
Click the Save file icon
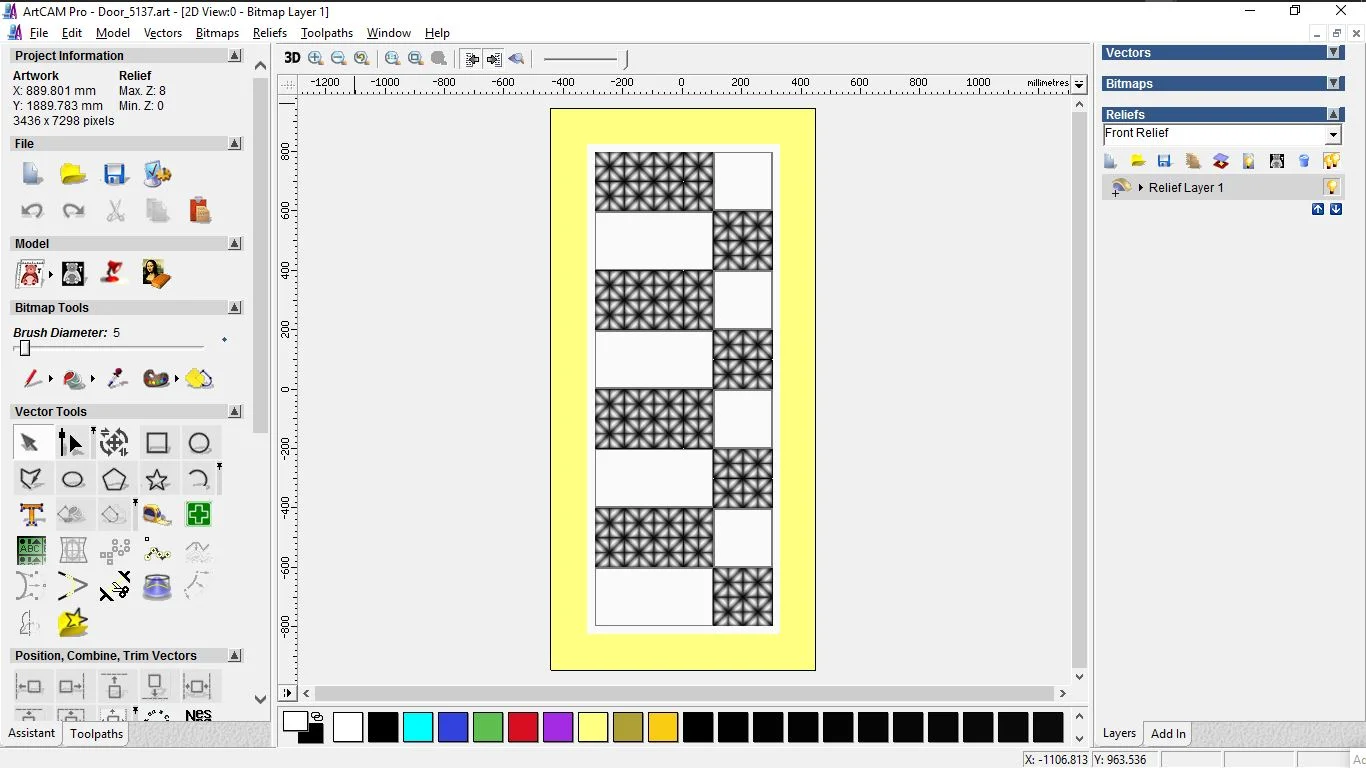115,175
